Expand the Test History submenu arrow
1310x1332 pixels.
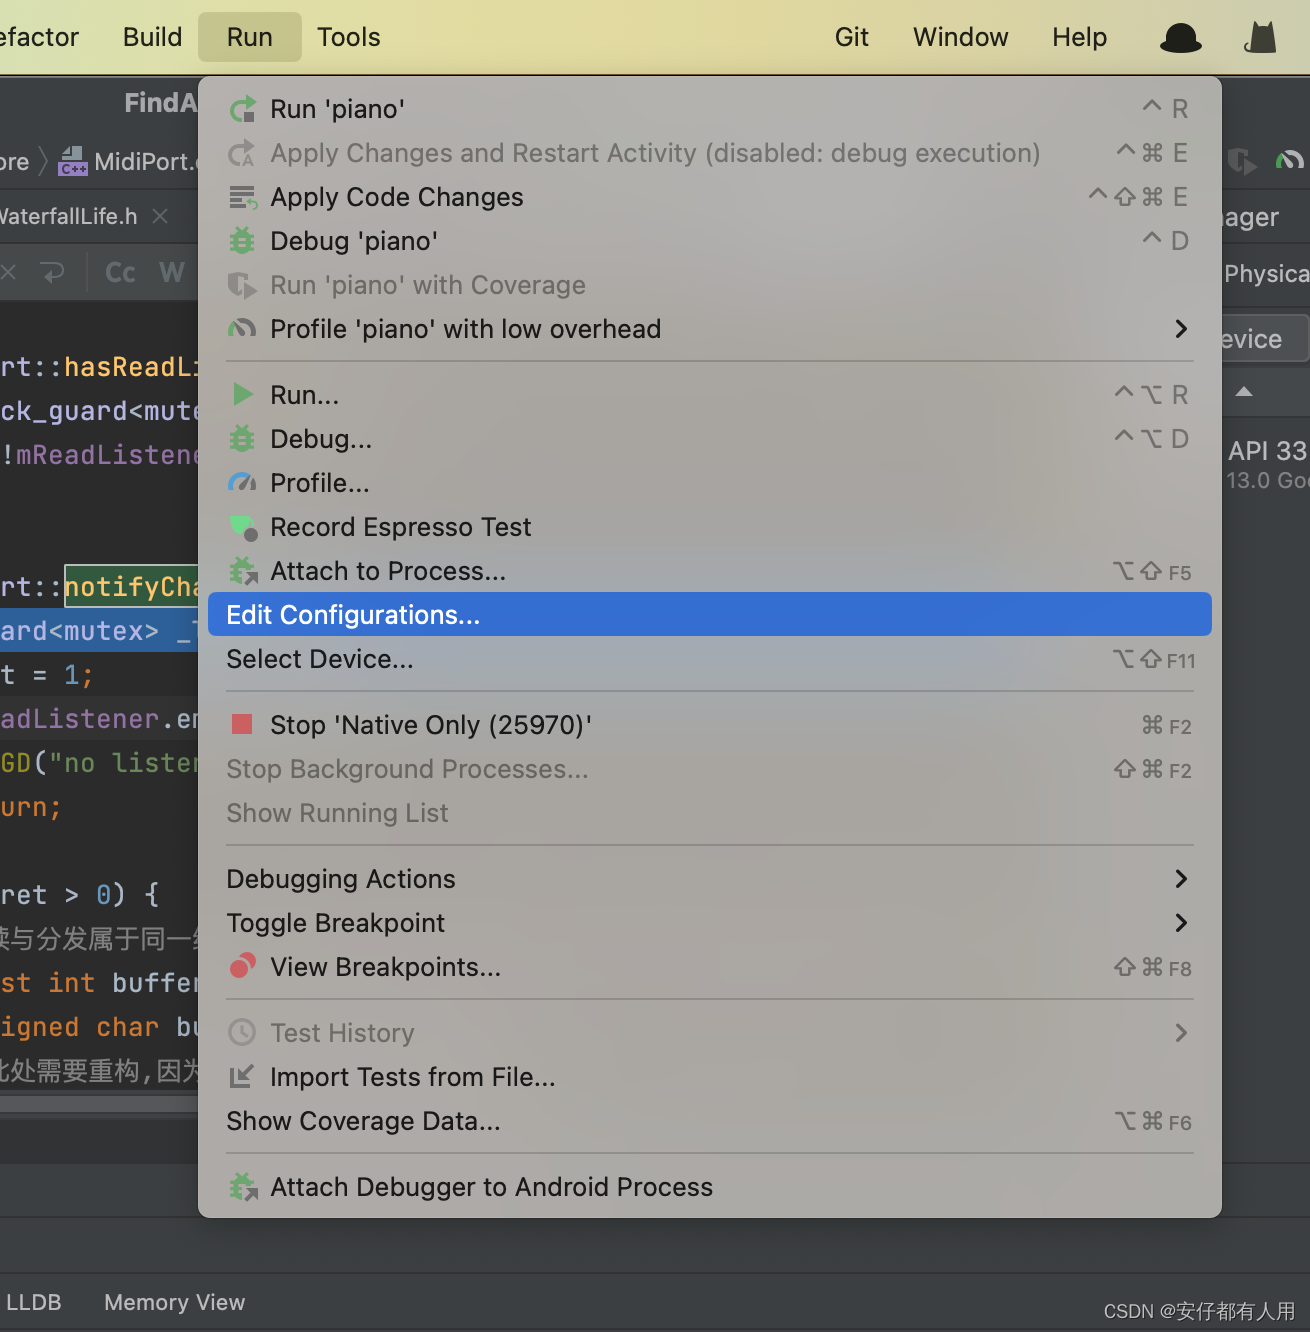point(1181,1033)
